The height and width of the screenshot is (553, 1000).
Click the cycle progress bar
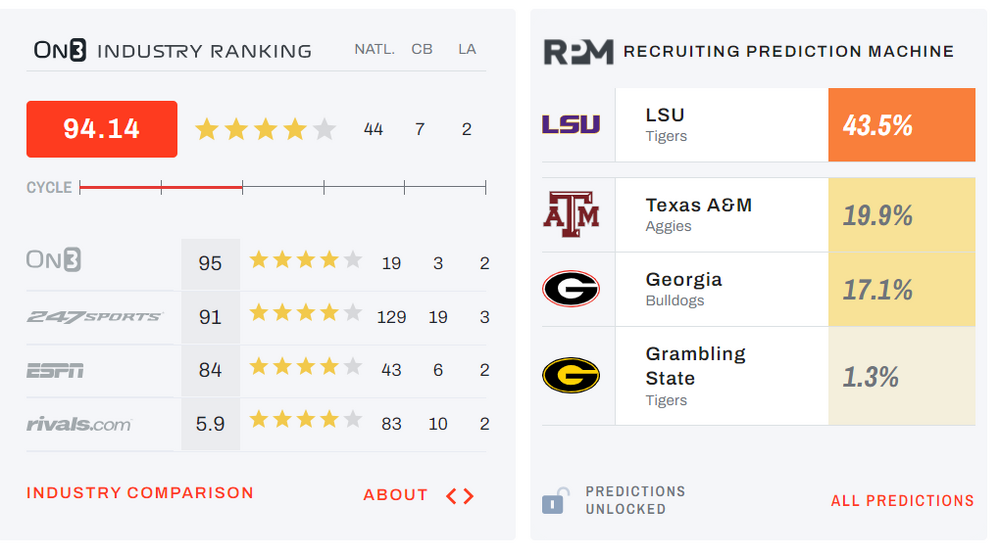coord(282,187)
